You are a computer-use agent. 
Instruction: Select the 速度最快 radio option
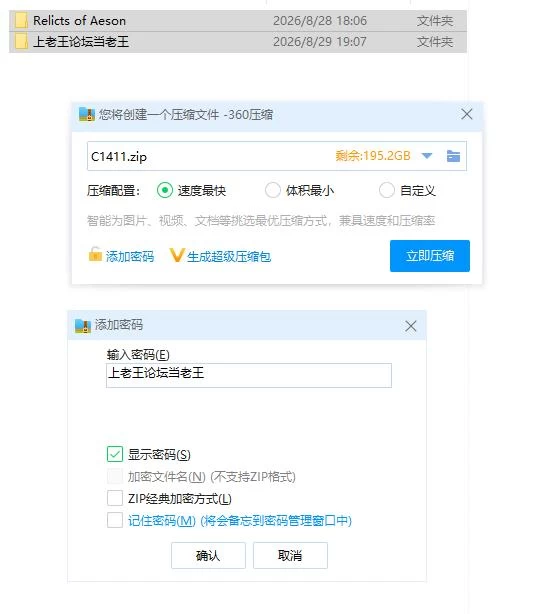165,190
